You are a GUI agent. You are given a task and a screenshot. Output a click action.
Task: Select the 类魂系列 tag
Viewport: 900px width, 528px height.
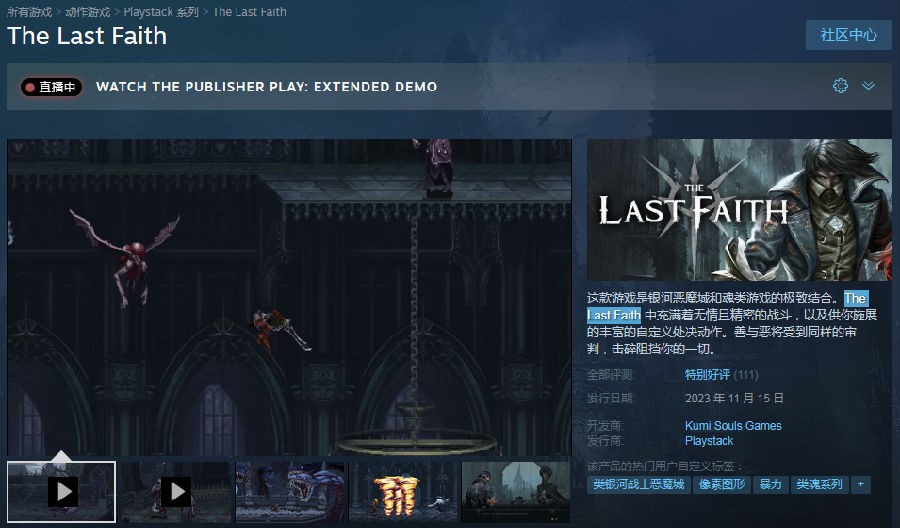[x=819, y=484]
